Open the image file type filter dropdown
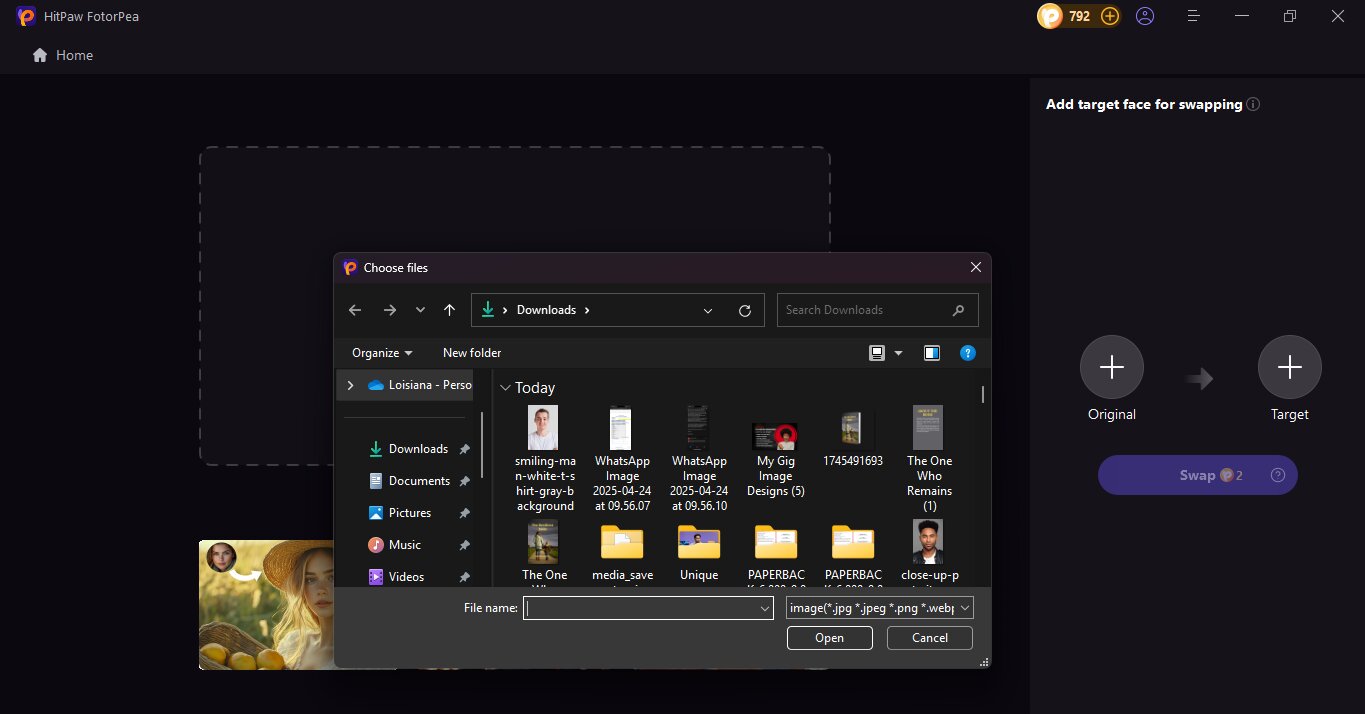Image resolution: width=1365 pixels, height=714 pixels. click(879, 607)
